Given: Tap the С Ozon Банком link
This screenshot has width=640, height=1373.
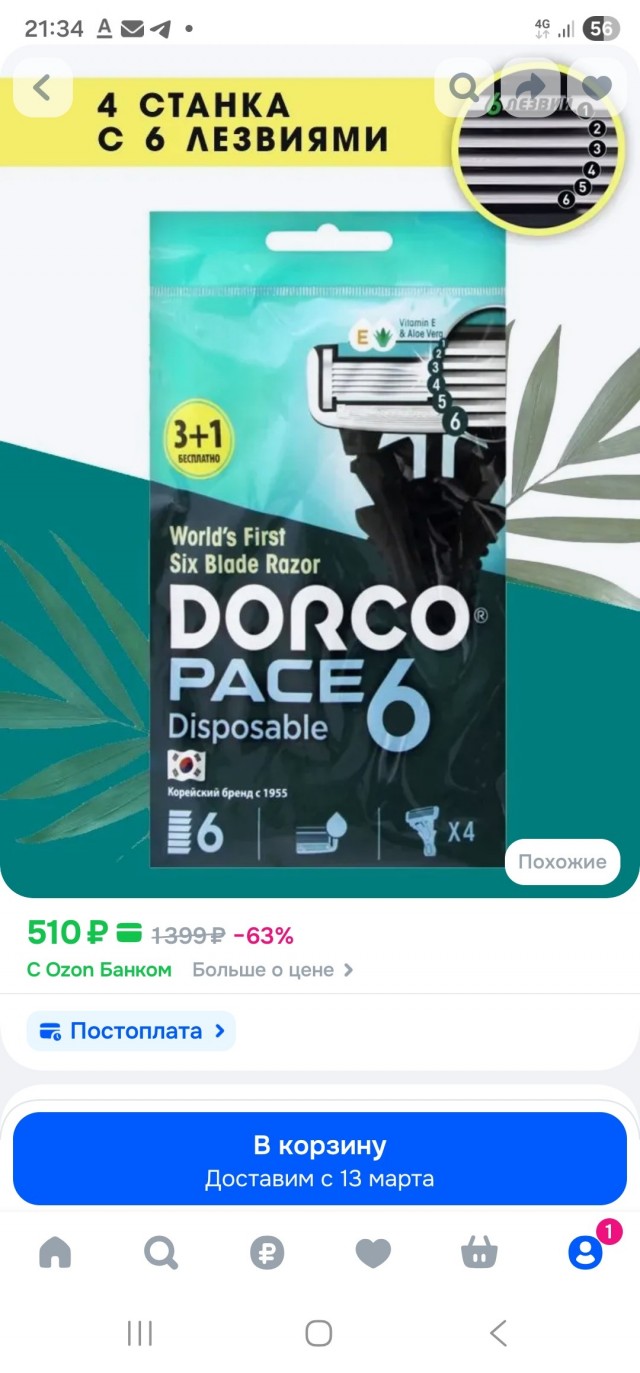Looking at the screenshot, I should (99, 970).
